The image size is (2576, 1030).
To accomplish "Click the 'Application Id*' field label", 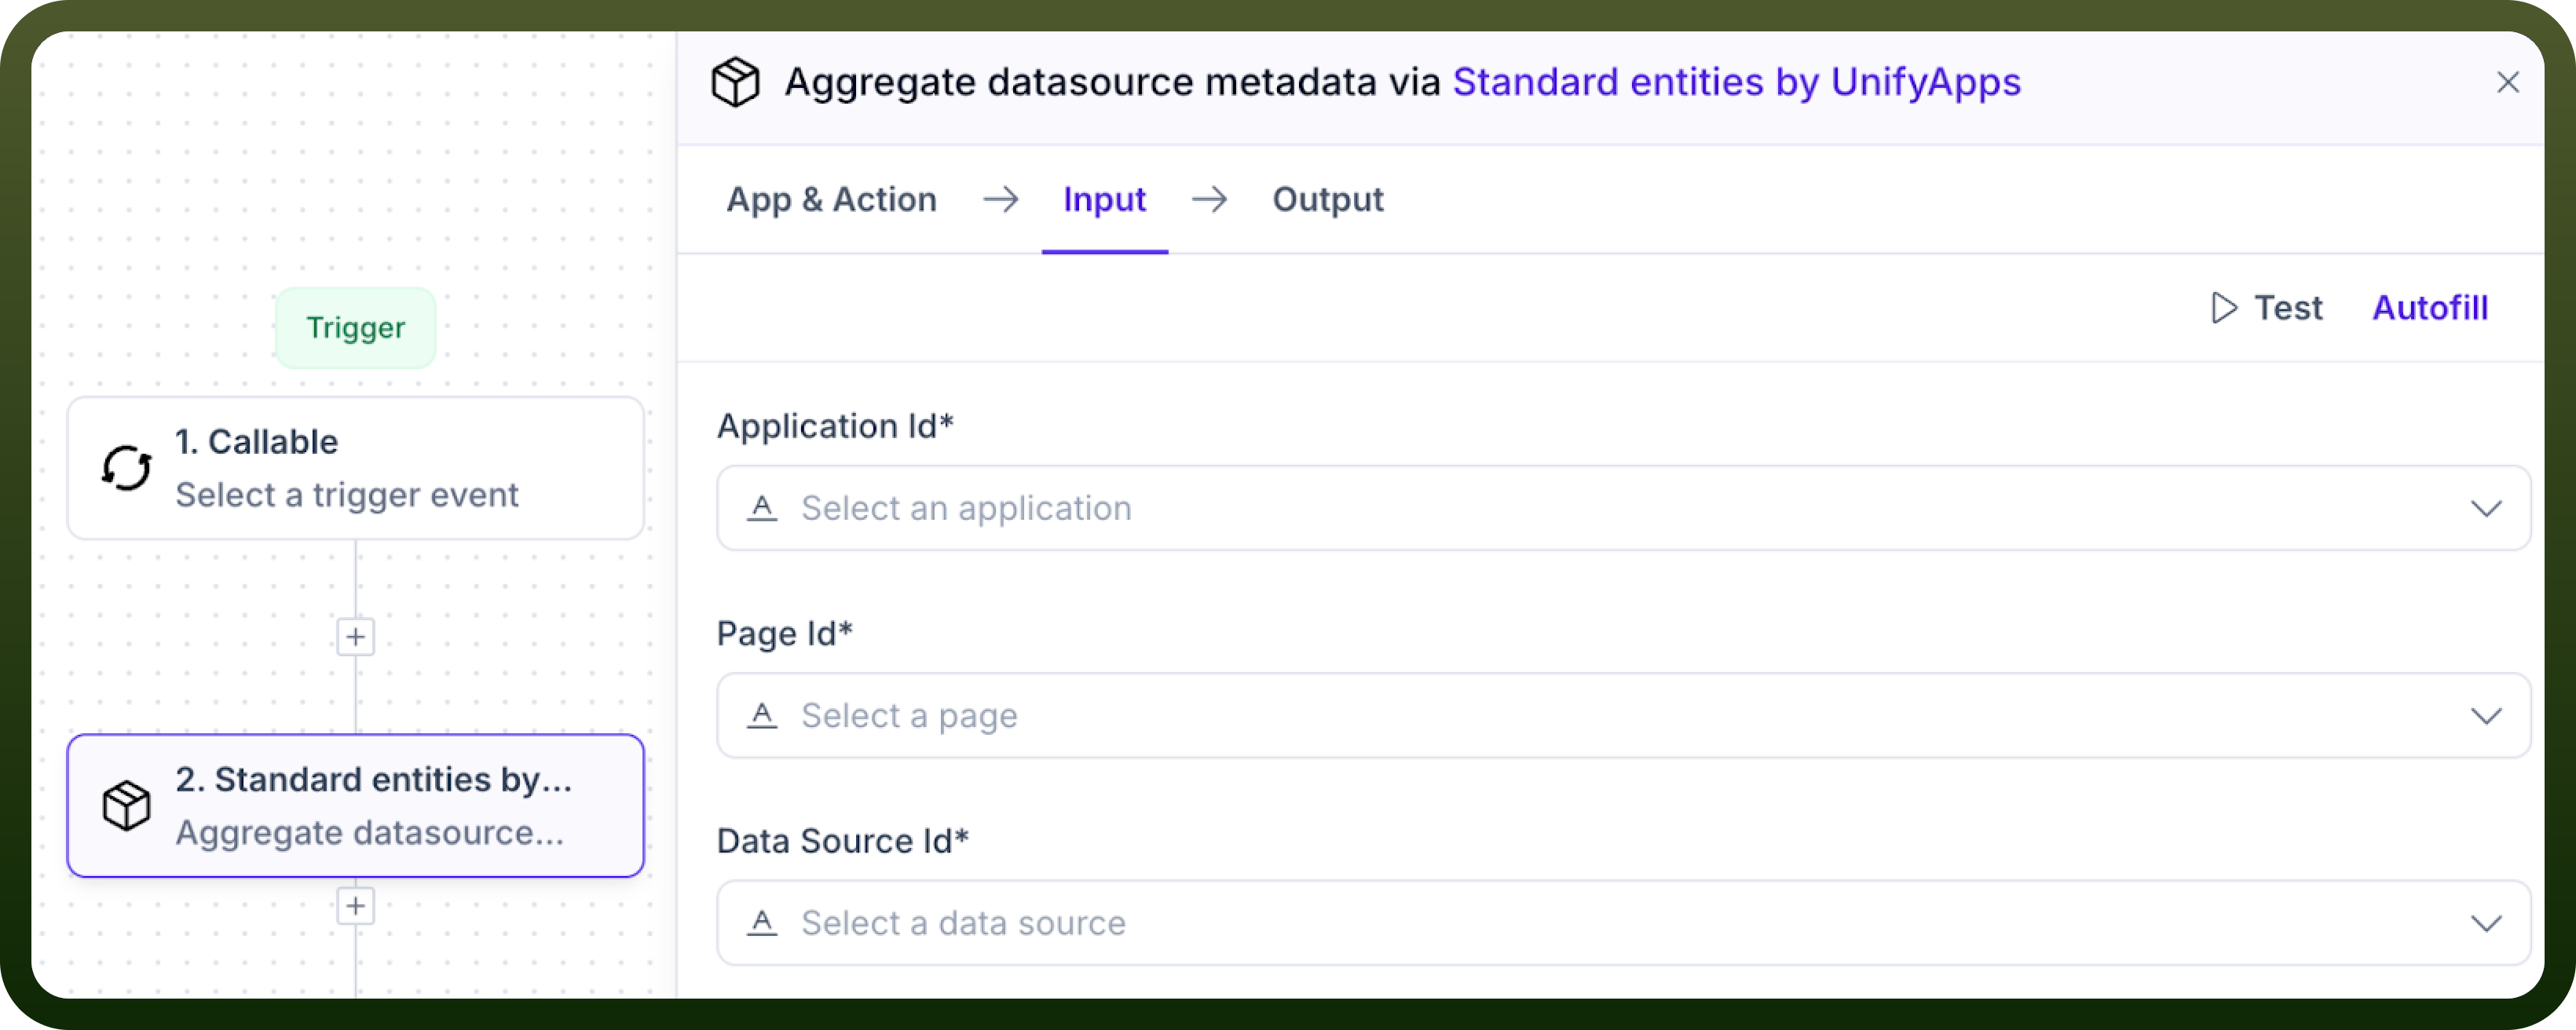I will coord(835,426).
